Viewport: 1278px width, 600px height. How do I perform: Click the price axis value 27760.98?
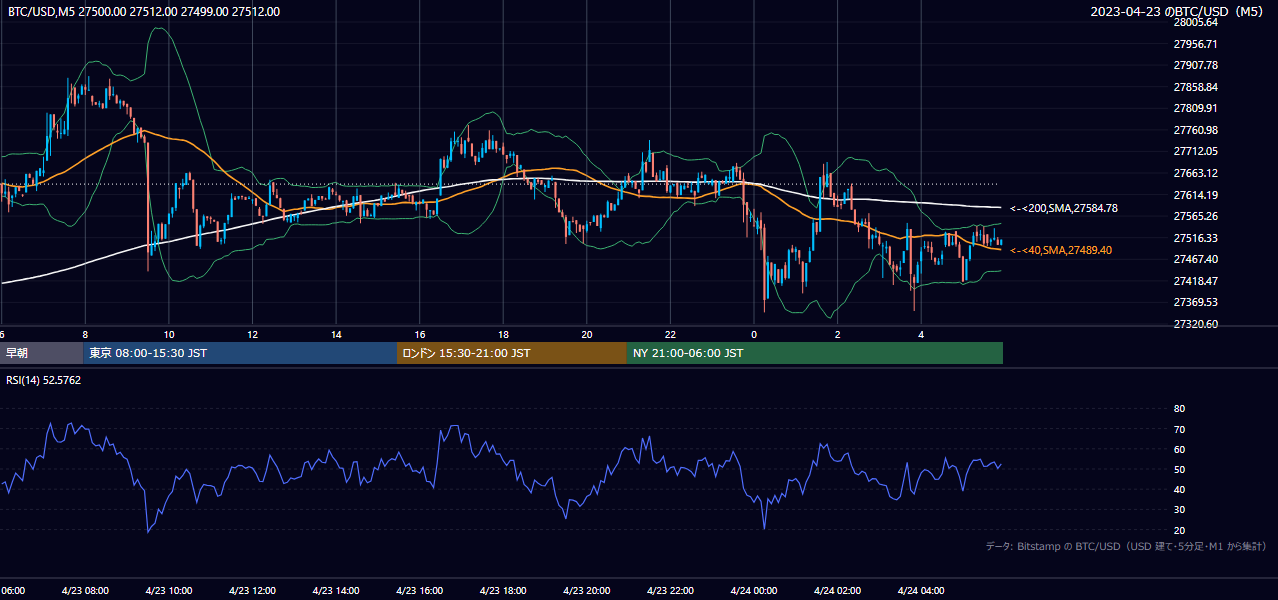1195,130
